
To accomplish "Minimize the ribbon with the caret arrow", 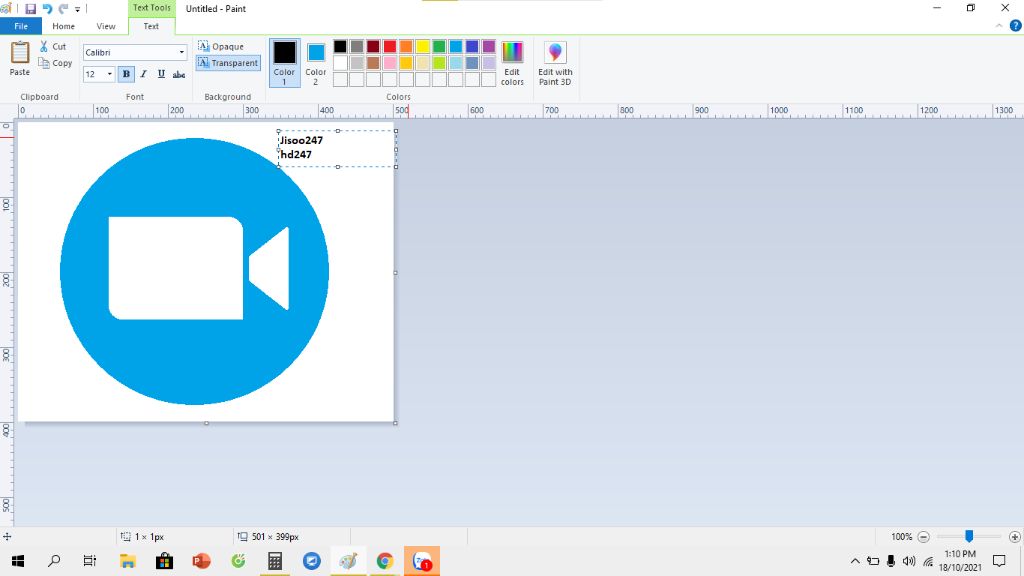I will [x=999, y=26].
